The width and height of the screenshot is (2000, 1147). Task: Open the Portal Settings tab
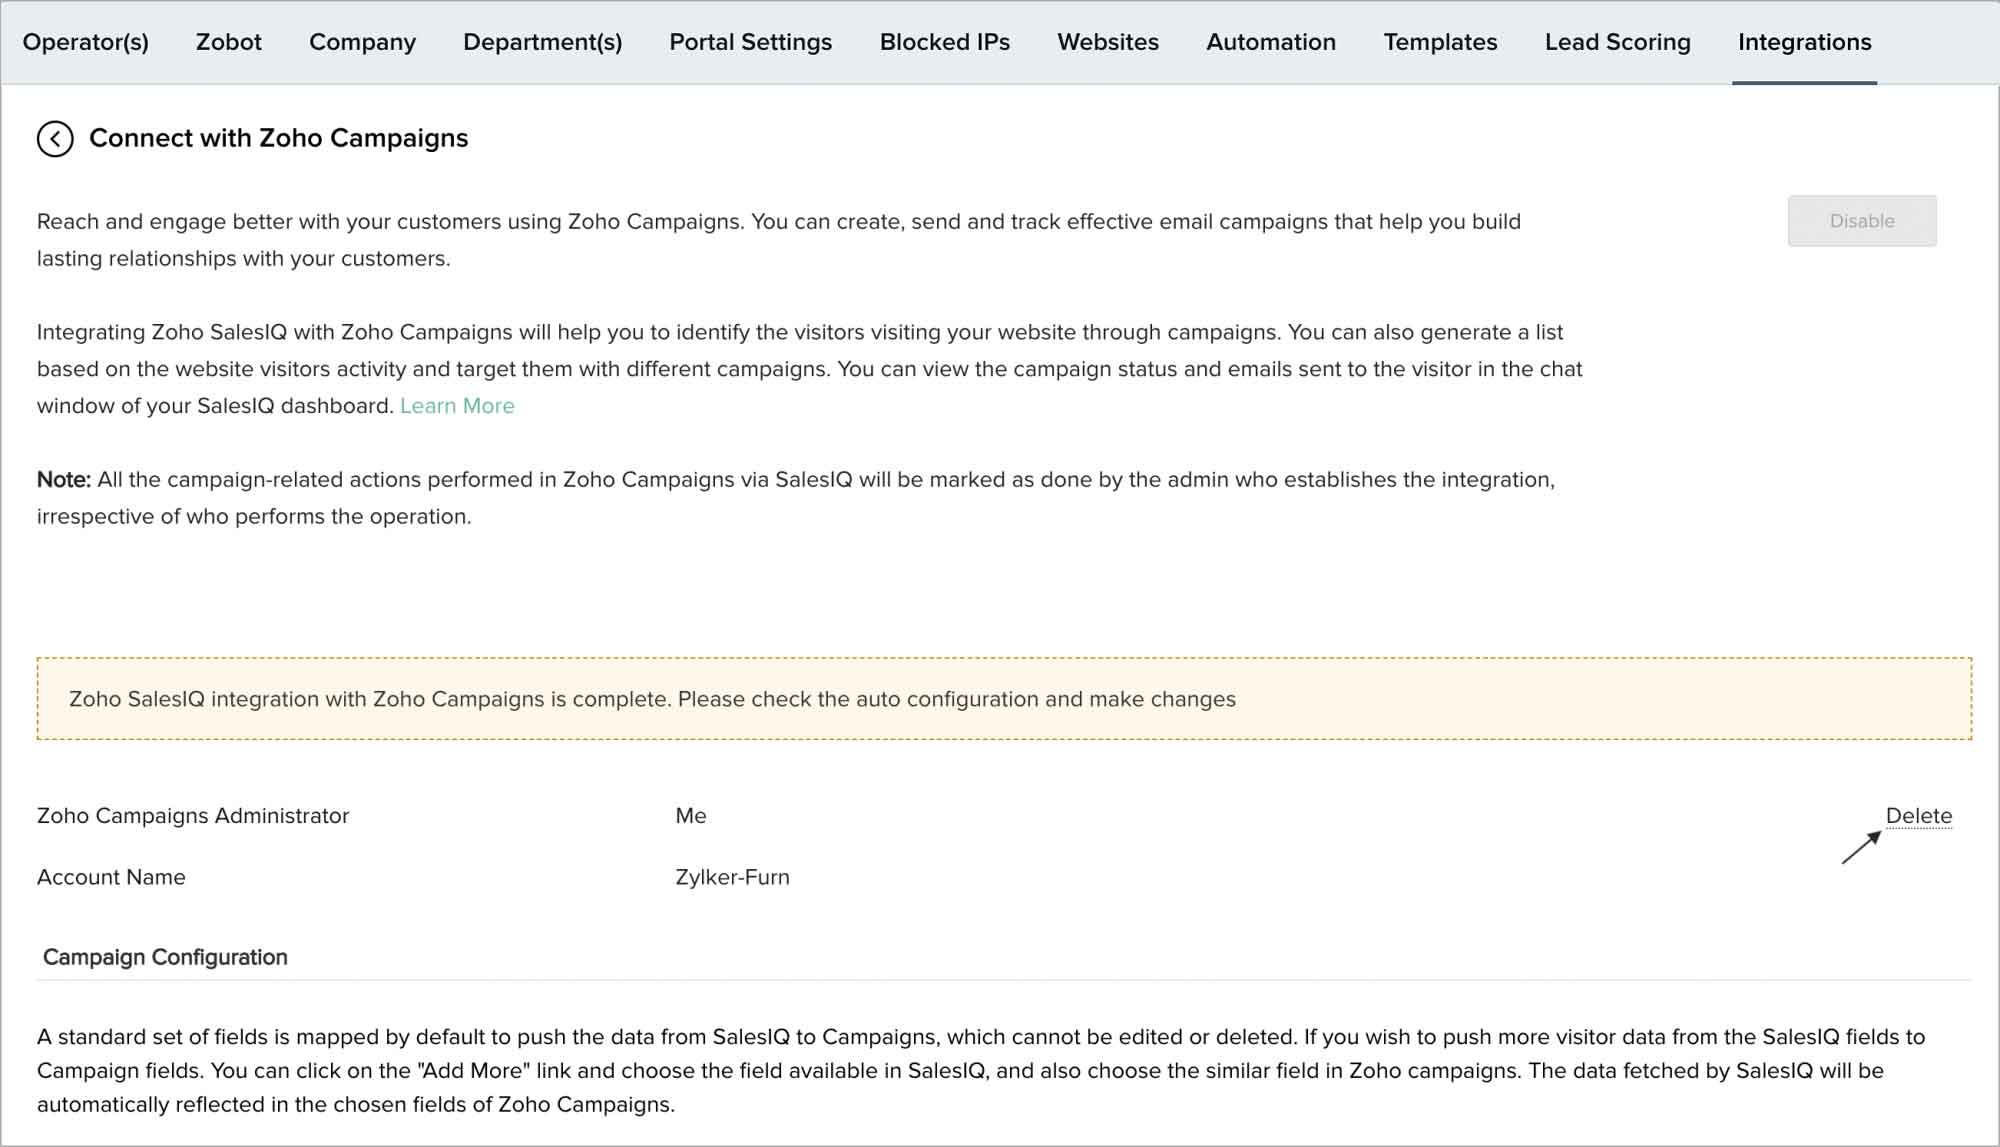[x=750, y=42]
